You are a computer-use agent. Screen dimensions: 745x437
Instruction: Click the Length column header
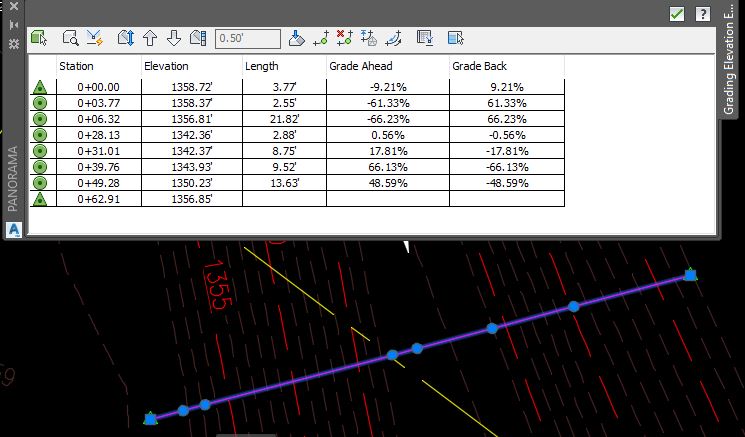tap(284, 66)
